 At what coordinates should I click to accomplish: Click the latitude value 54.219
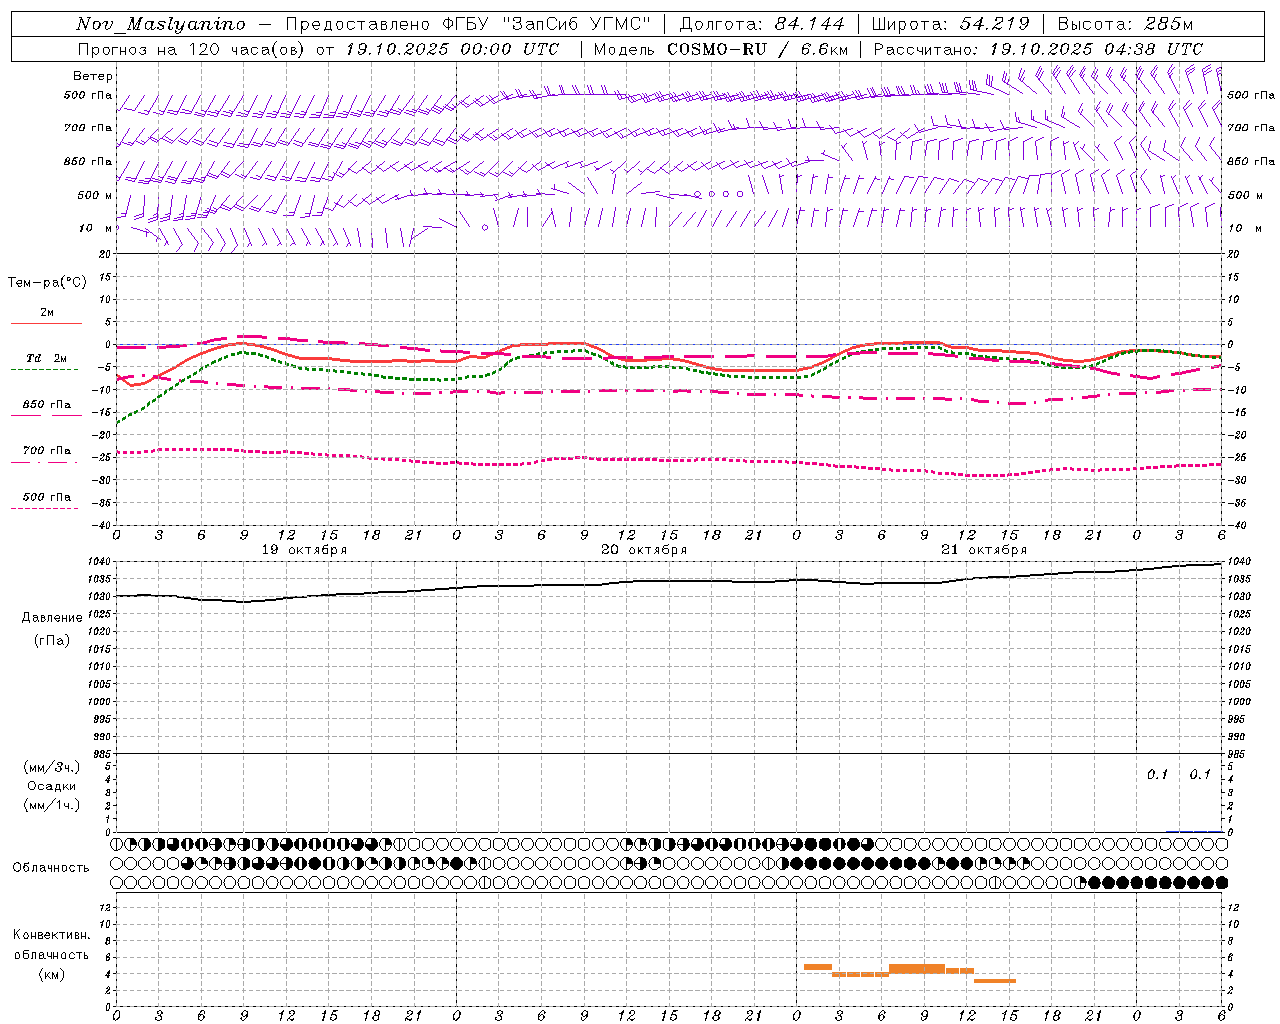(x=995, y=24)
